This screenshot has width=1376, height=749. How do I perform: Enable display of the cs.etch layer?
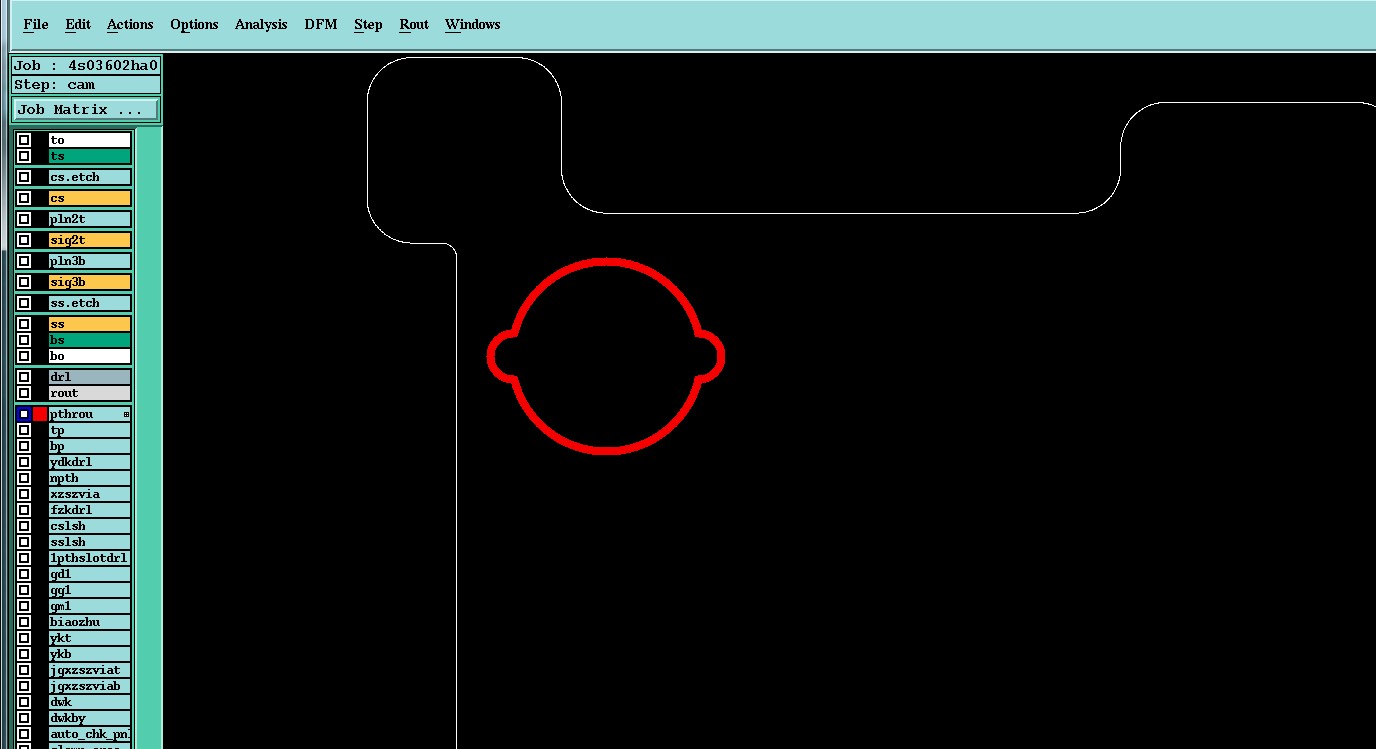click(x=24, y=177)
